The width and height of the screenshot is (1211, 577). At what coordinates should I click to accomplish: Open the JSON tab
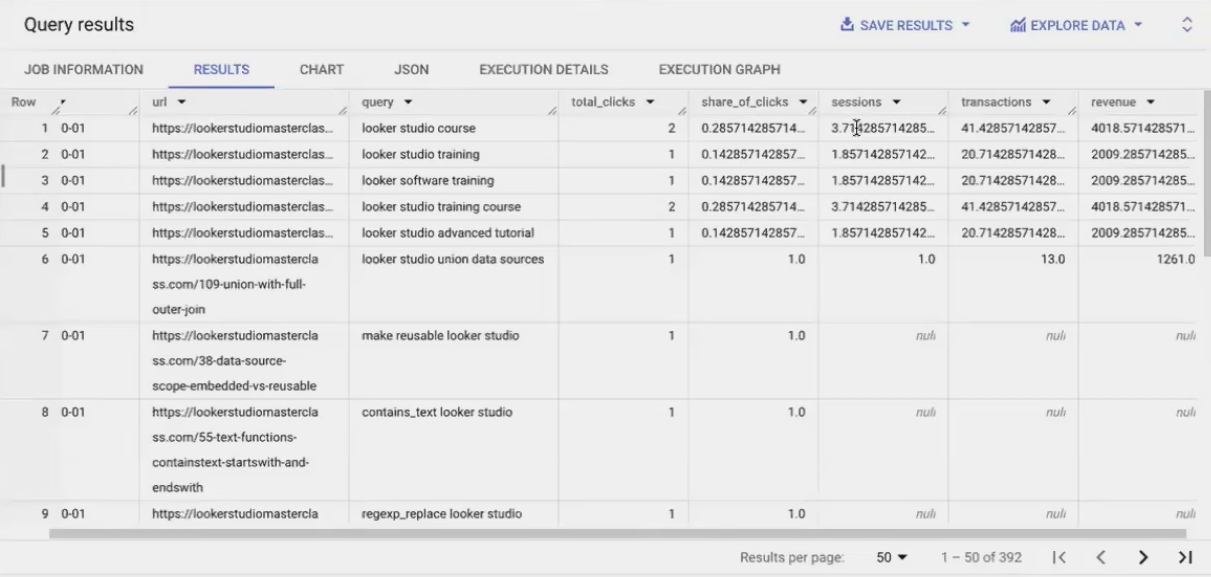point(412,70)
